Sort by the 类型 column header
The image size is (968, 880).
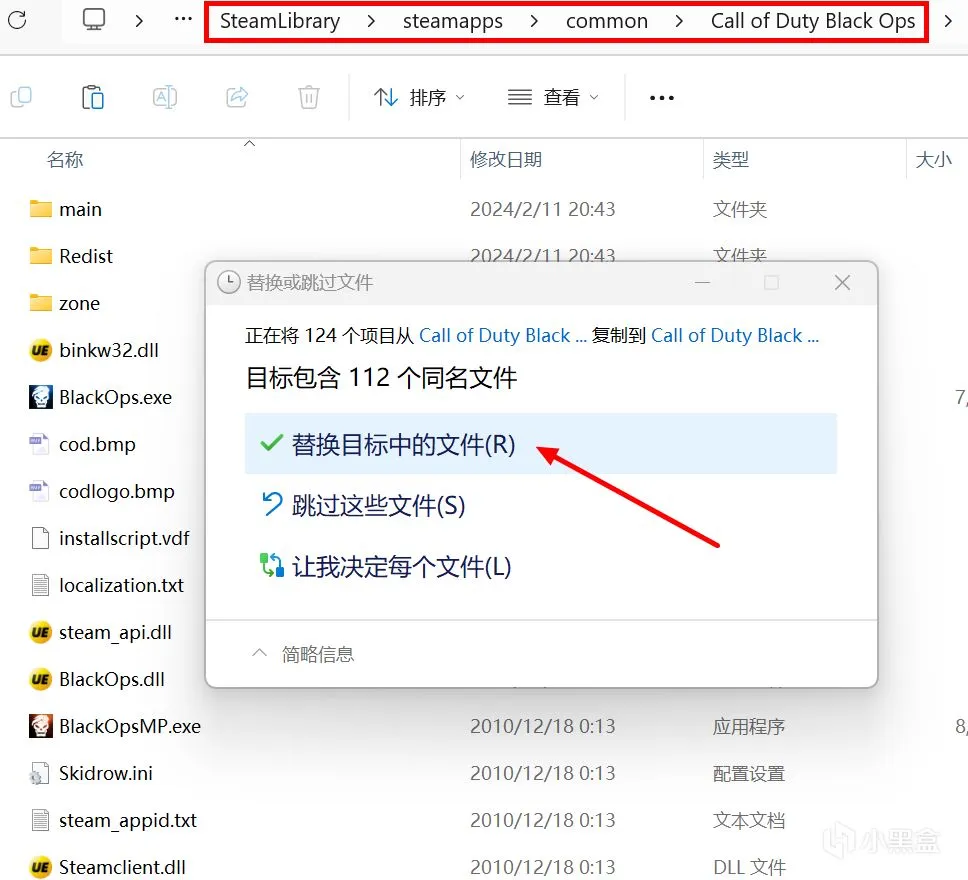pos(730,159)
